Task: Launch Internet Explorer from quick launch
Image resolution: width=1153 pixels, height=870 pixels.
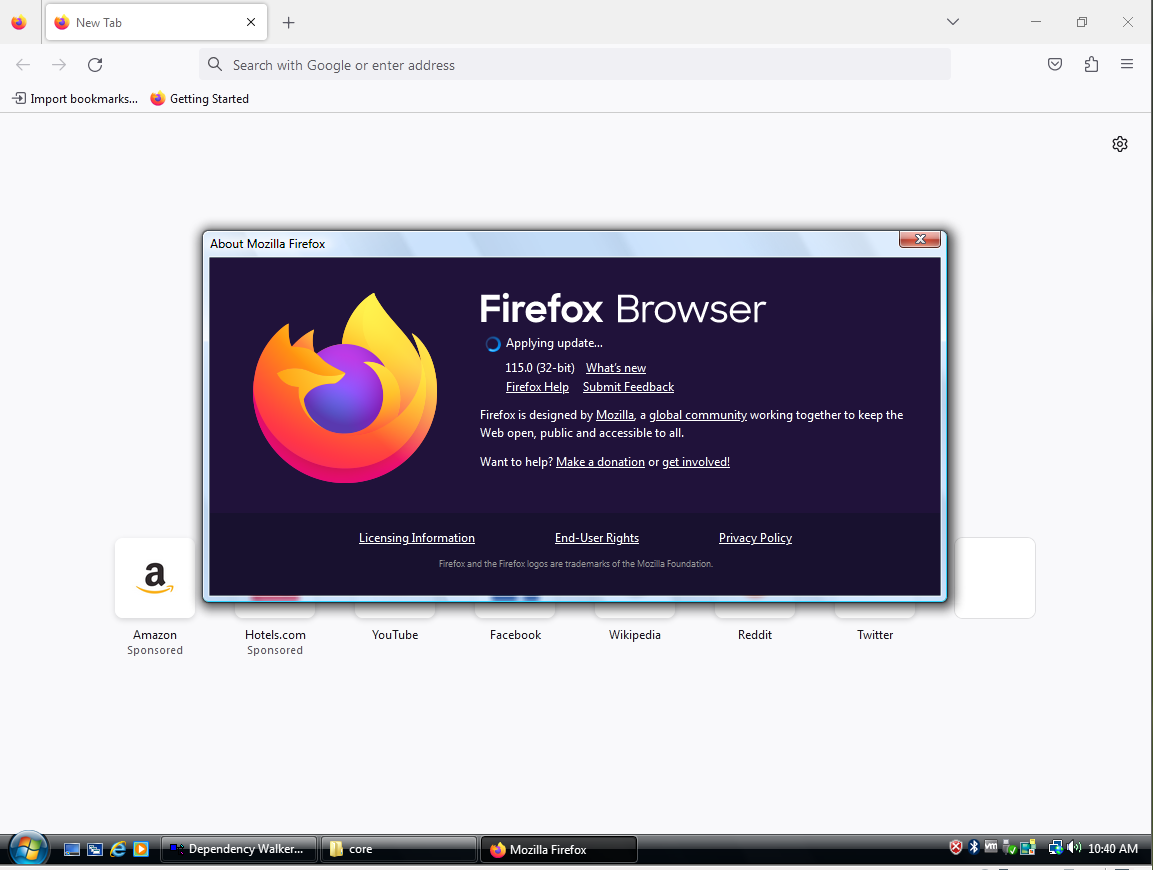Action: 118,849
